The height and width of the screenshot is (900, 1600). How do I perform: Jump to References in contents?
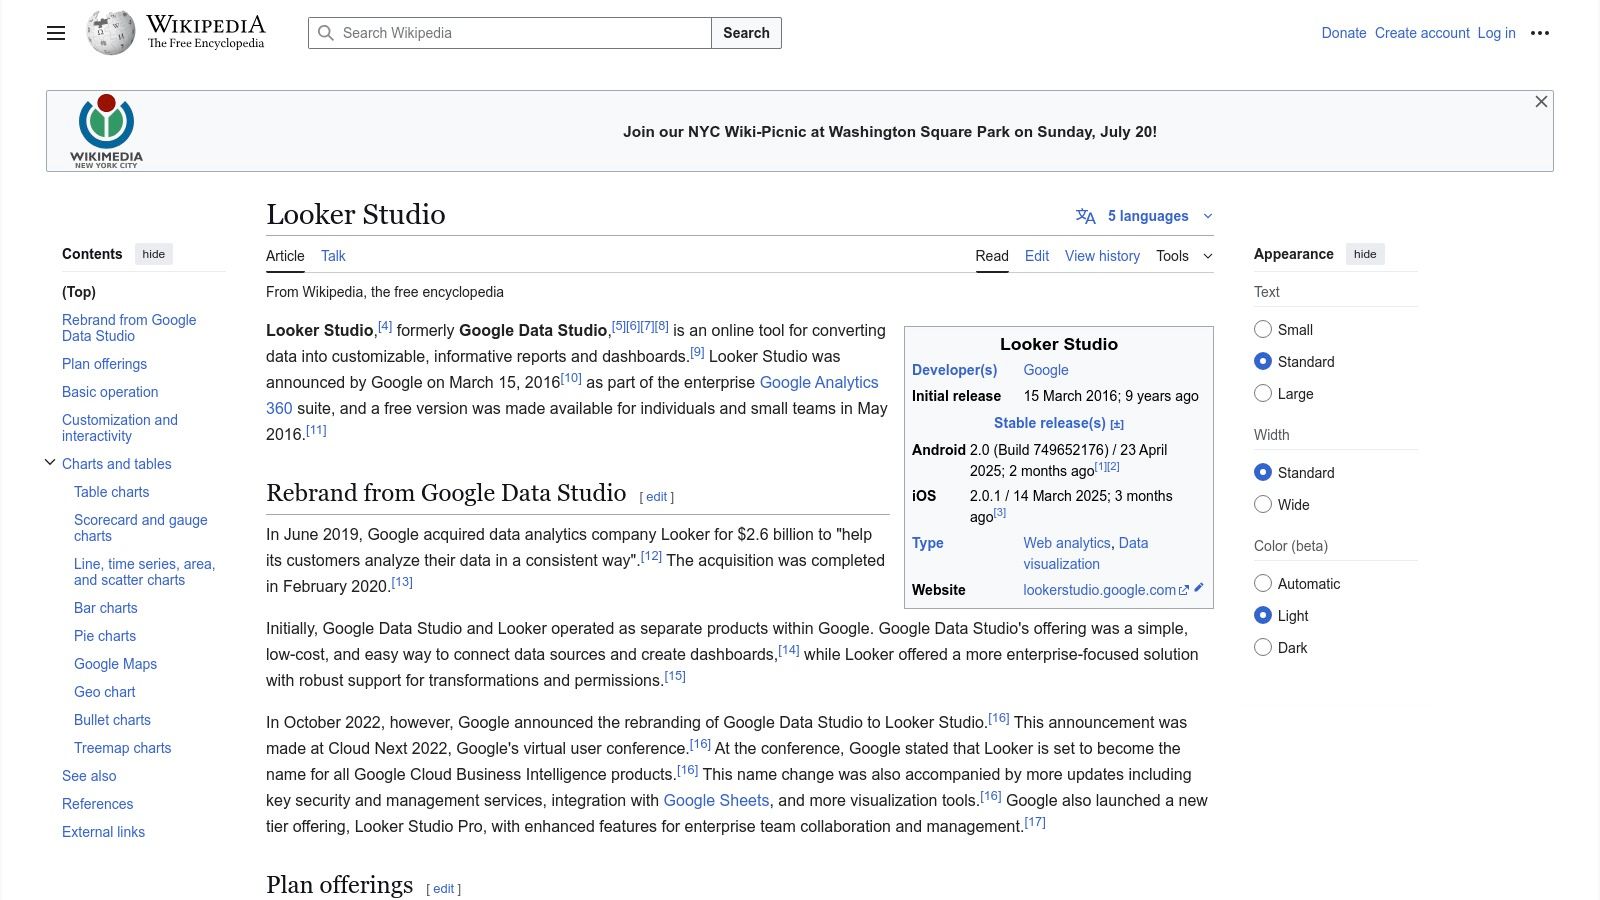(x=97, y=804)
